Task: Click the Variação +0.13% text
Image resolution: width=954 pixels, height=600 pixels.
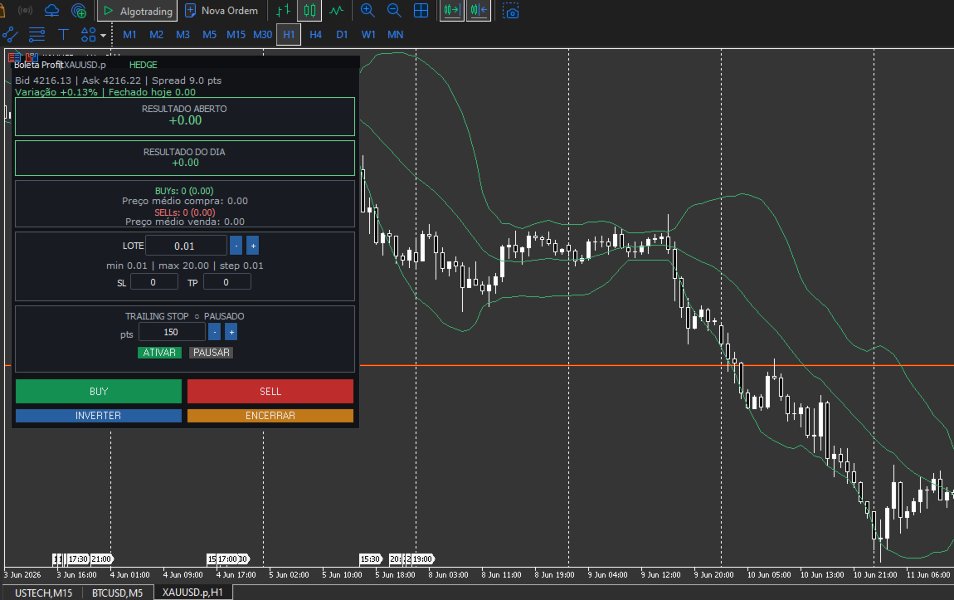Action: click(x=56, y=92)
